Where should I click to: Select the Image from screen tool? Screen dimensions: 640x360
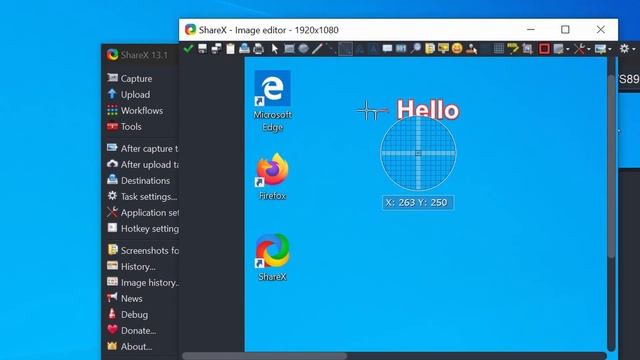[x=443, y=49]
